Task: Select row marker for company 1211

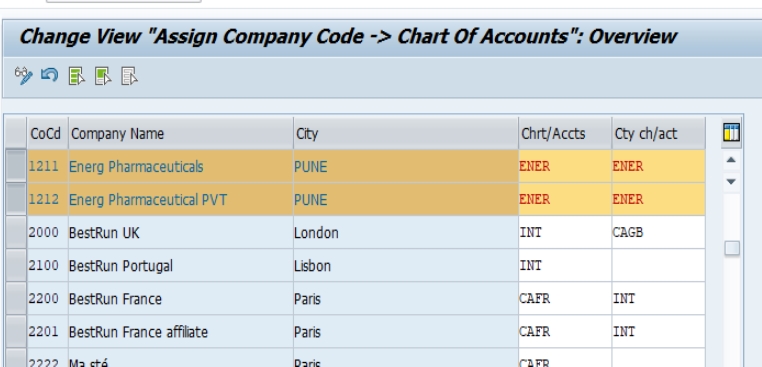Action: tap(16, 166)
